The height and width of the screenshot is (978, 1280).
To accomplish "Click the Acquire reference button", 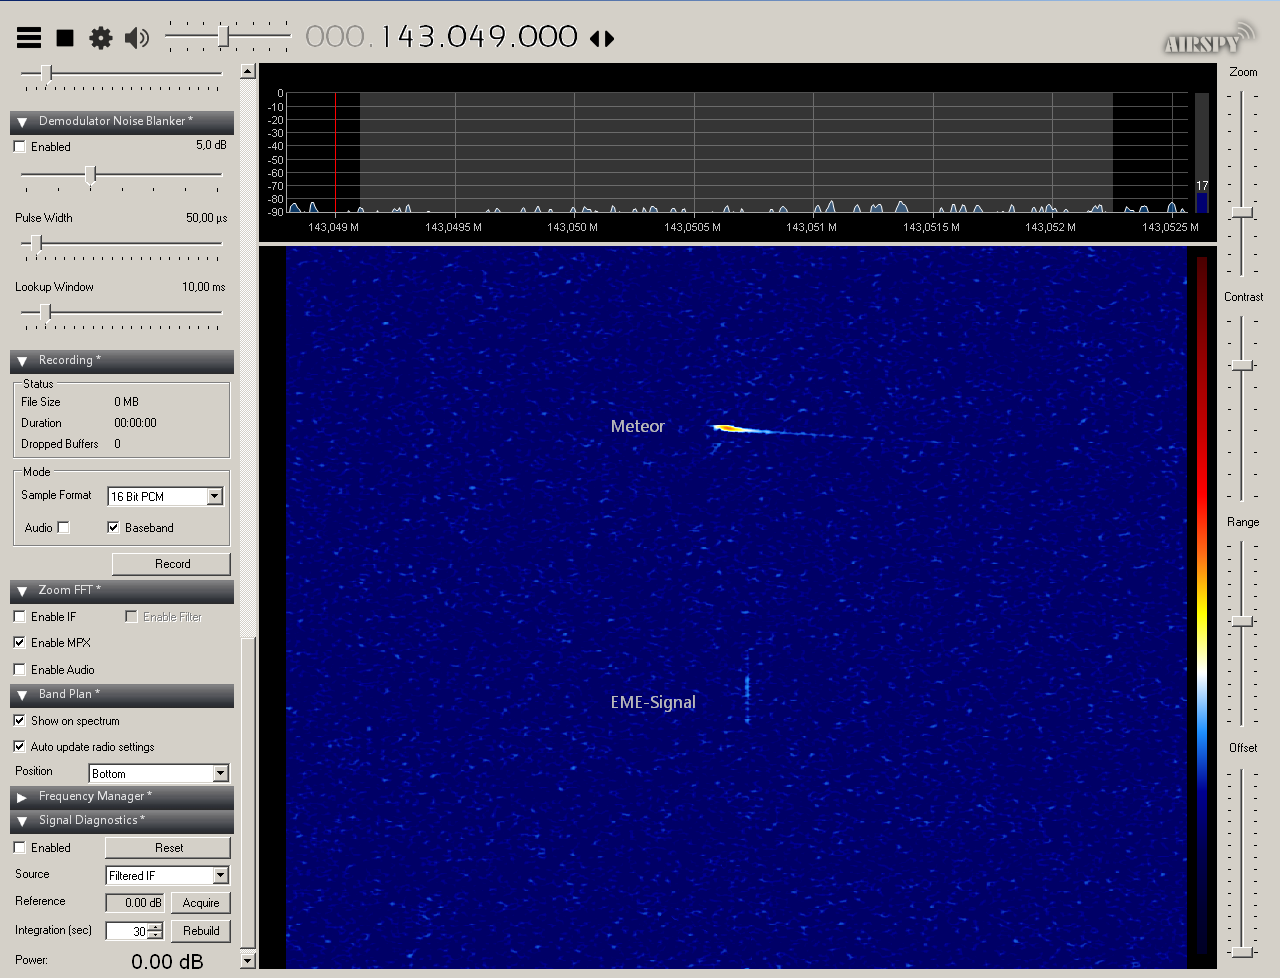I will (x=200, y=903).
